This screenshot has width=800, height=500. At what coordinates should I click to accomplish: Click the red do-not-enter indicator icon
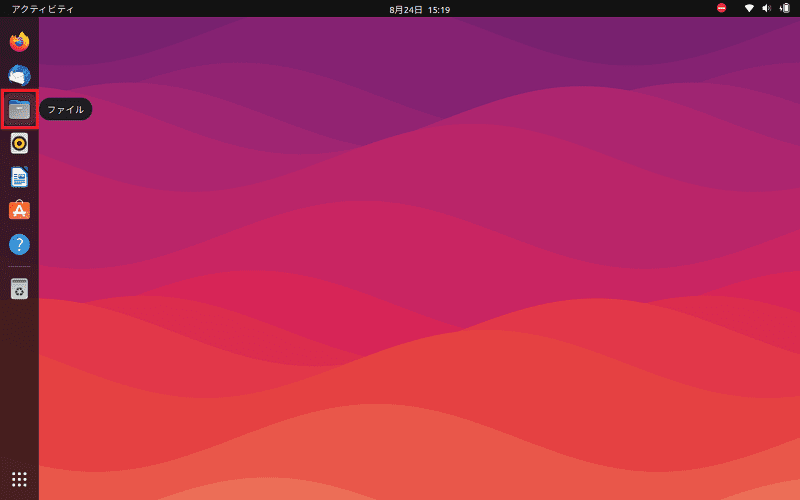(721, 8)
